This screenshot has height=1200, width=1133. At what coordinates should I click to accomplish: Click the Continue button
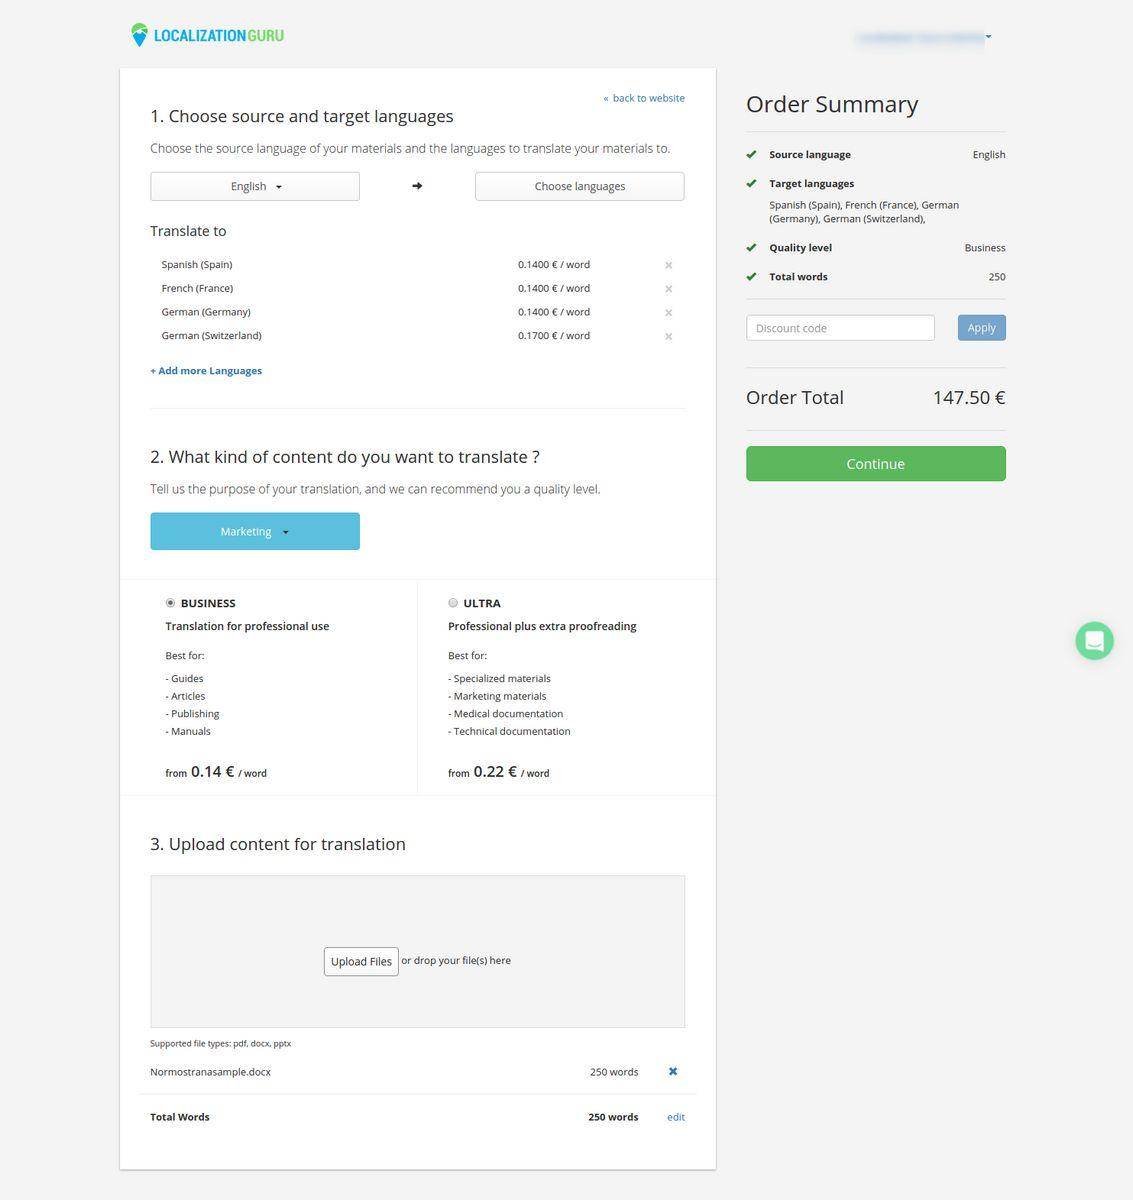coord(876,464)
